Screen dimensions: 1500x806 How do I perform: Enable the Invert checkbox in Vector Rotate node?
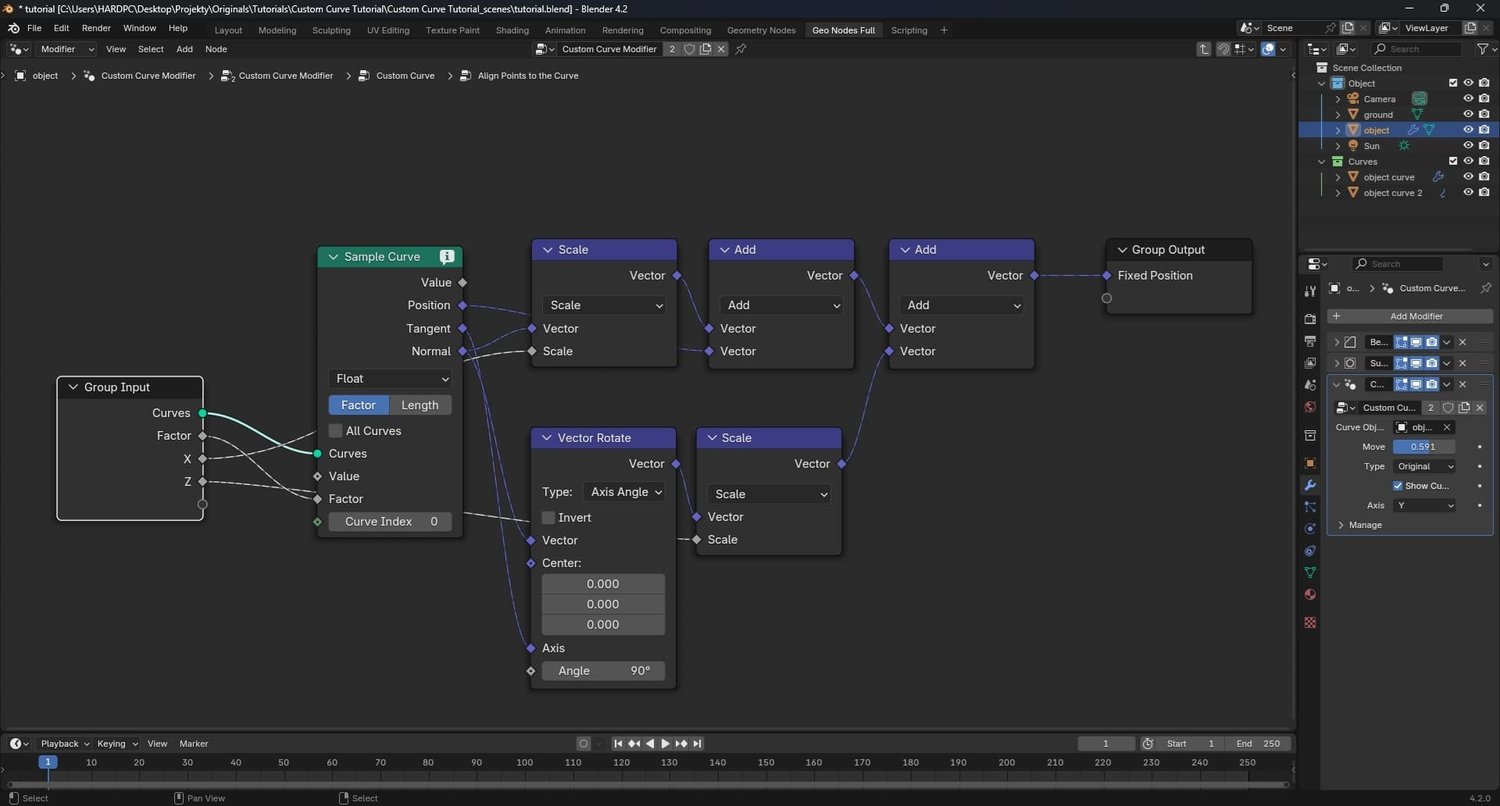(548, 517)
